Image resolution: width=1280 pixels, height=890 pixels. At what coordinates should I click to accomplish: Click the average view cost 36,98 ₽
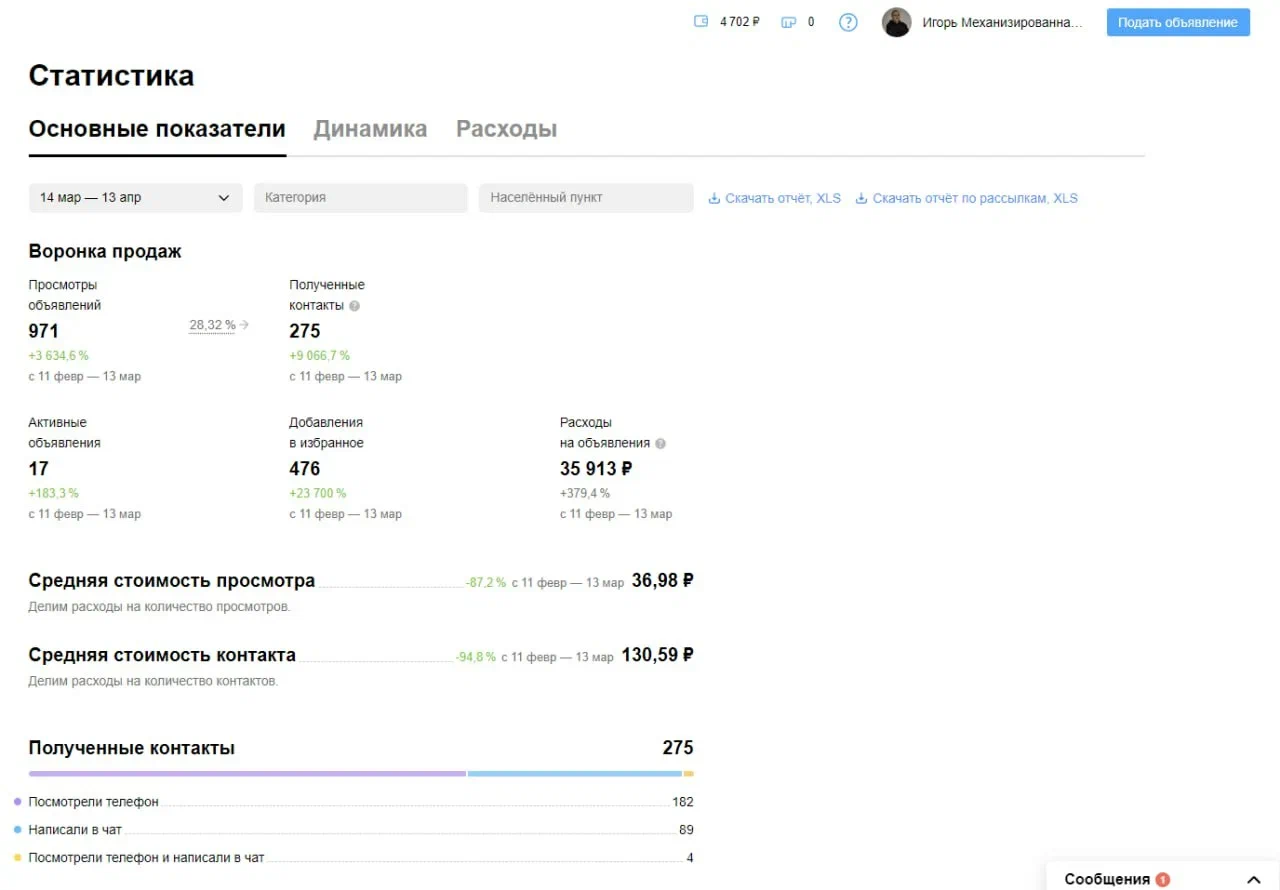(662, 580)
